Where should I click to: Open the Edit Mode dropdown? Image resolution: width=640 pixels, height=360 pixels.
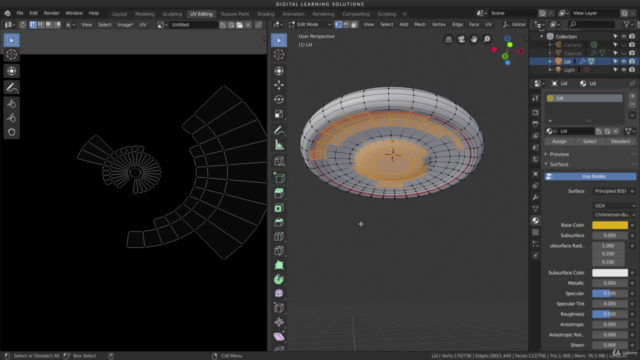[310, 24]
